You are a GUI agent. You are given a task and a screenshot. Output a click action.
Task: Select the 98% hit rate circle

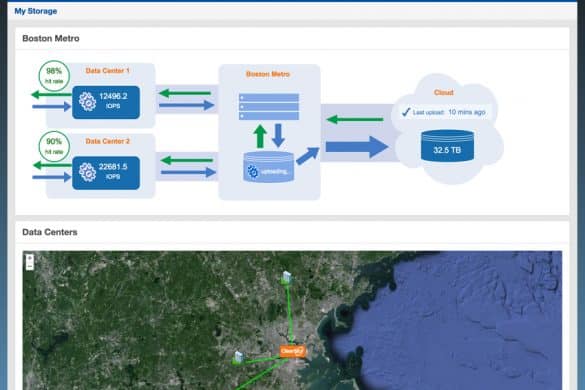coord(54,76)
